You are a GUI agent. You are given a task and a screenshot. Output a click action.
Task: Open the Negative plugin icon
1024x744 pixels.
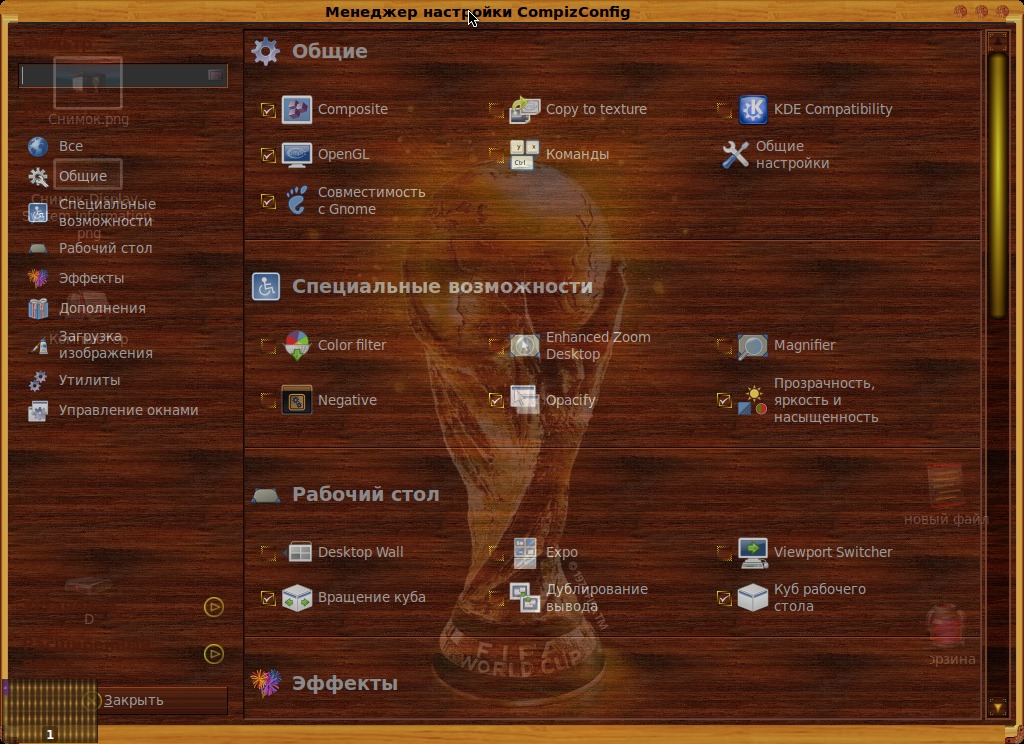pos(296,400)
